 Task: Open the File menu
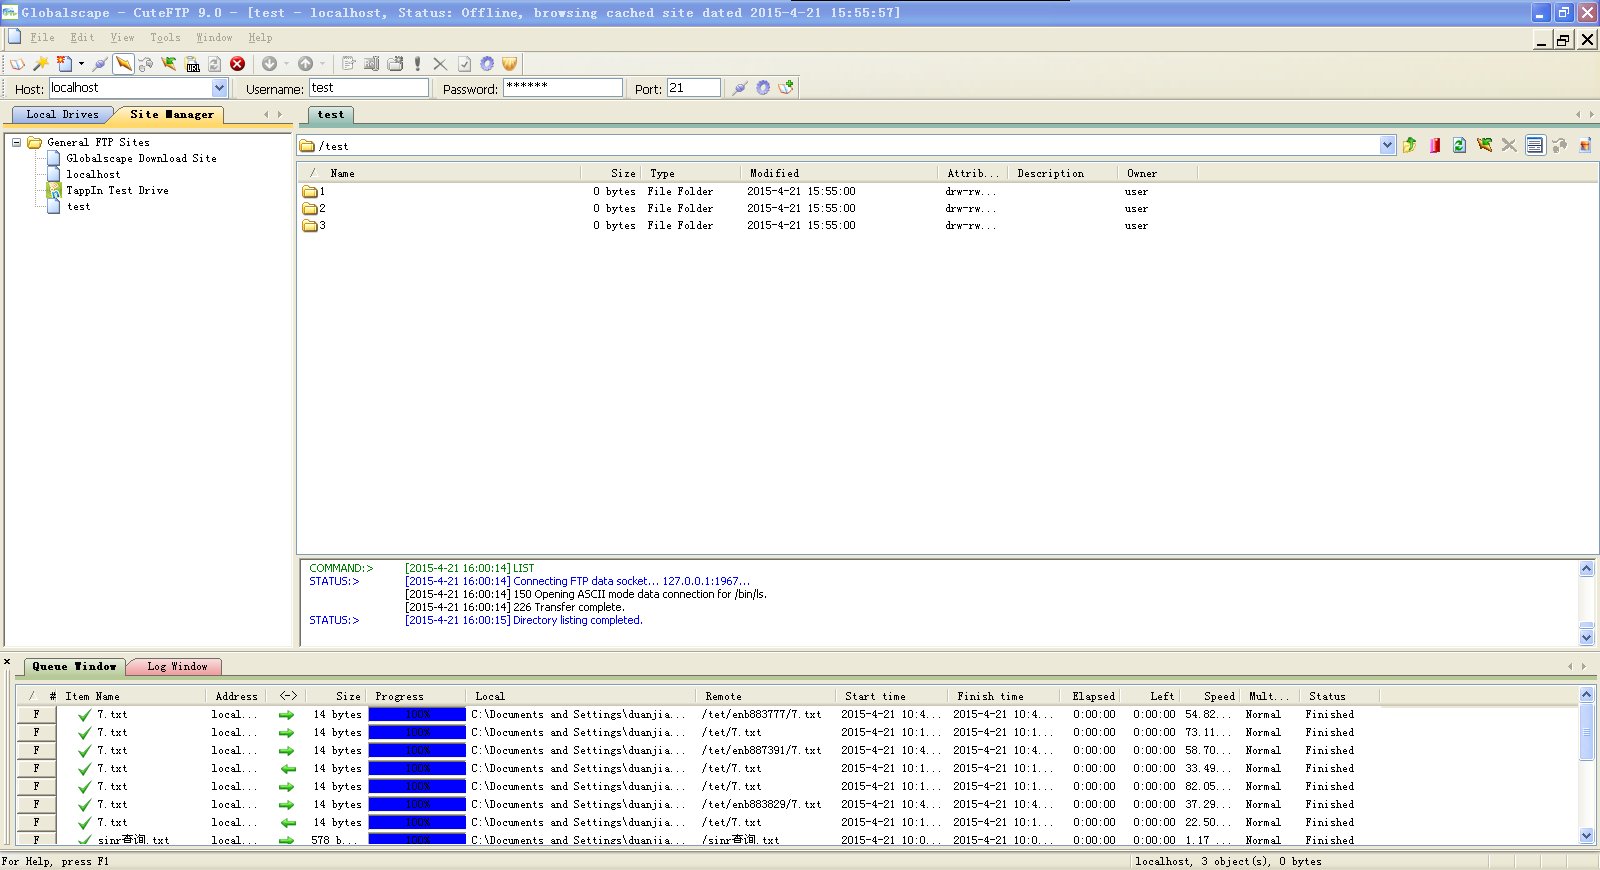click(x=42, y=38)
